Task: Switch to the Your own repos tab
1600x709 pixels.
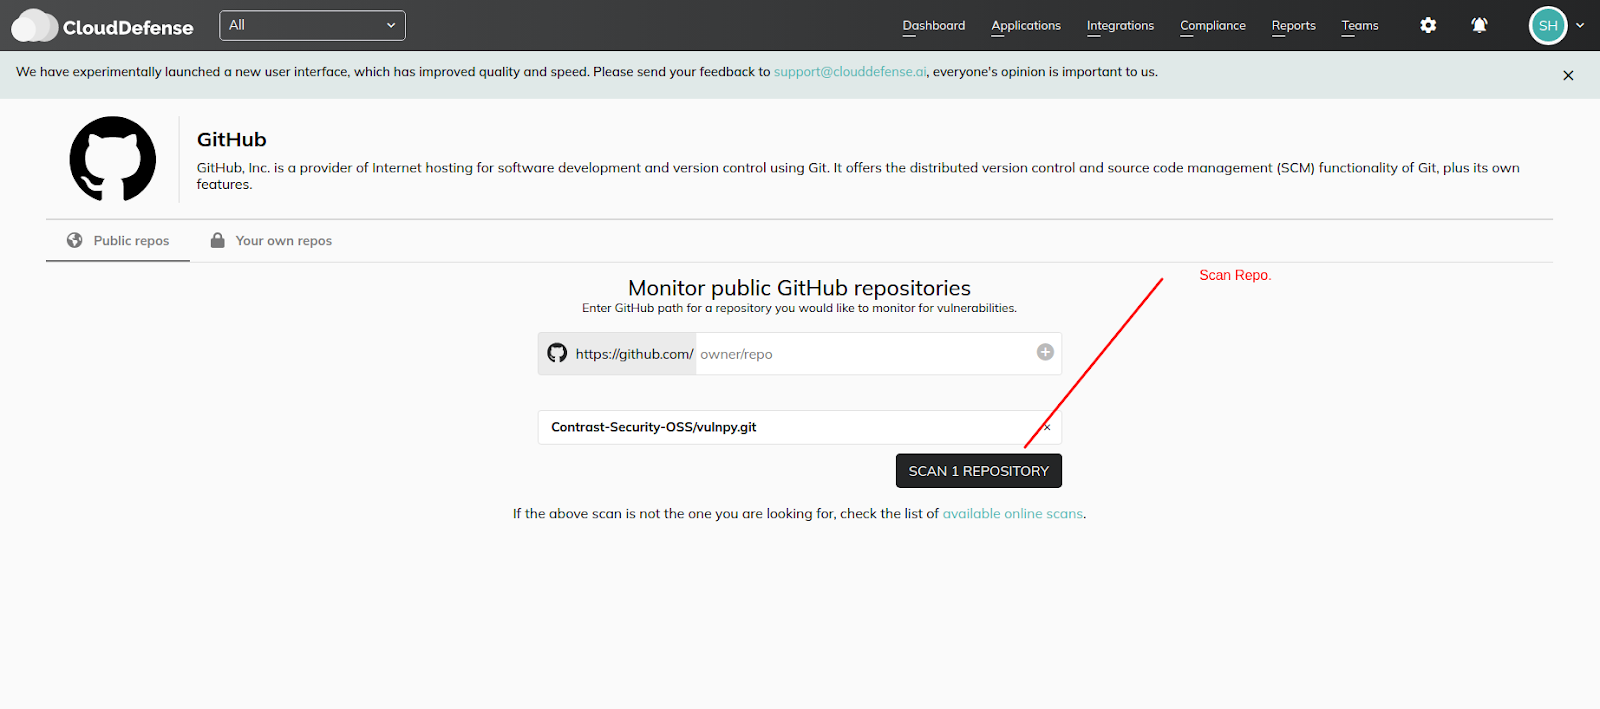Action: click(x=271, y=241)
